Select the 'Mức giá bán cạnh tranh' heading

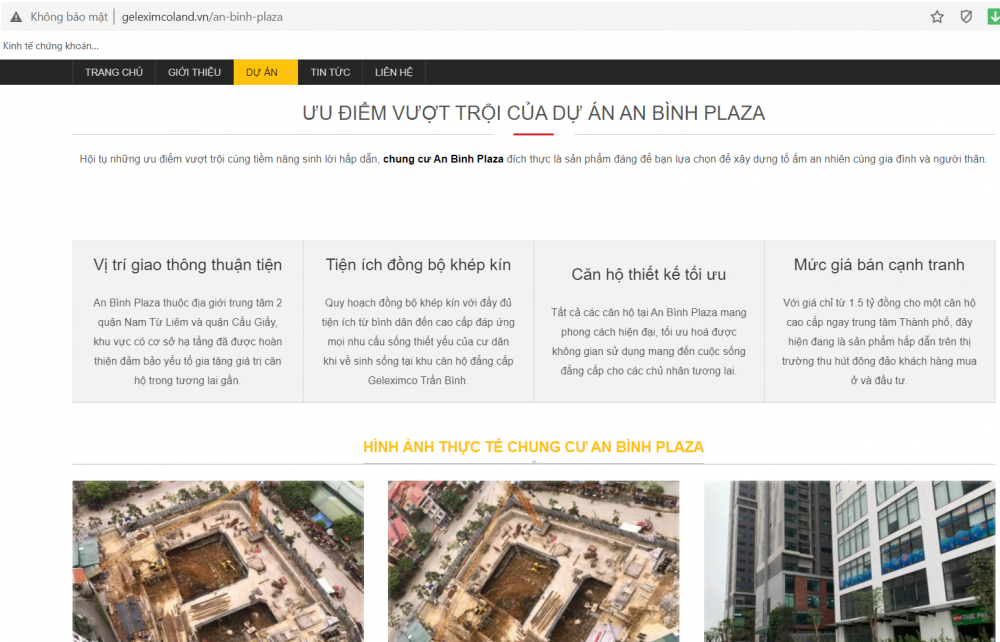pos(879,265)
